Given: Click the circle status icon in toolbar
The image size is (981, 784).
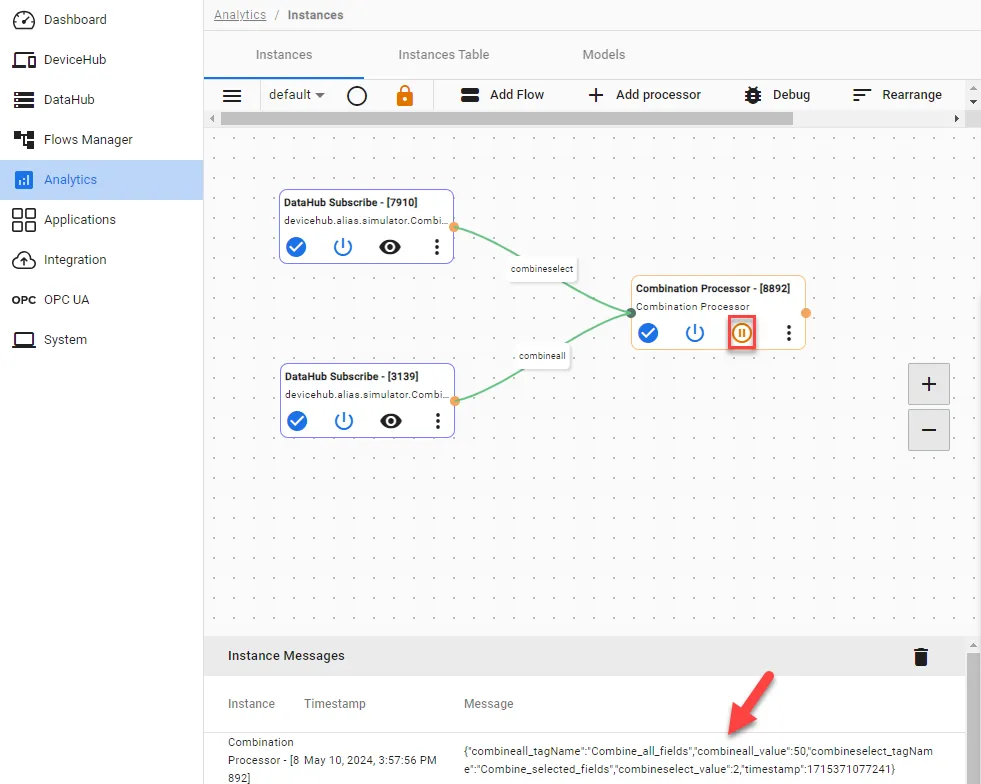Looking at the screenshot, I should 357,96.
